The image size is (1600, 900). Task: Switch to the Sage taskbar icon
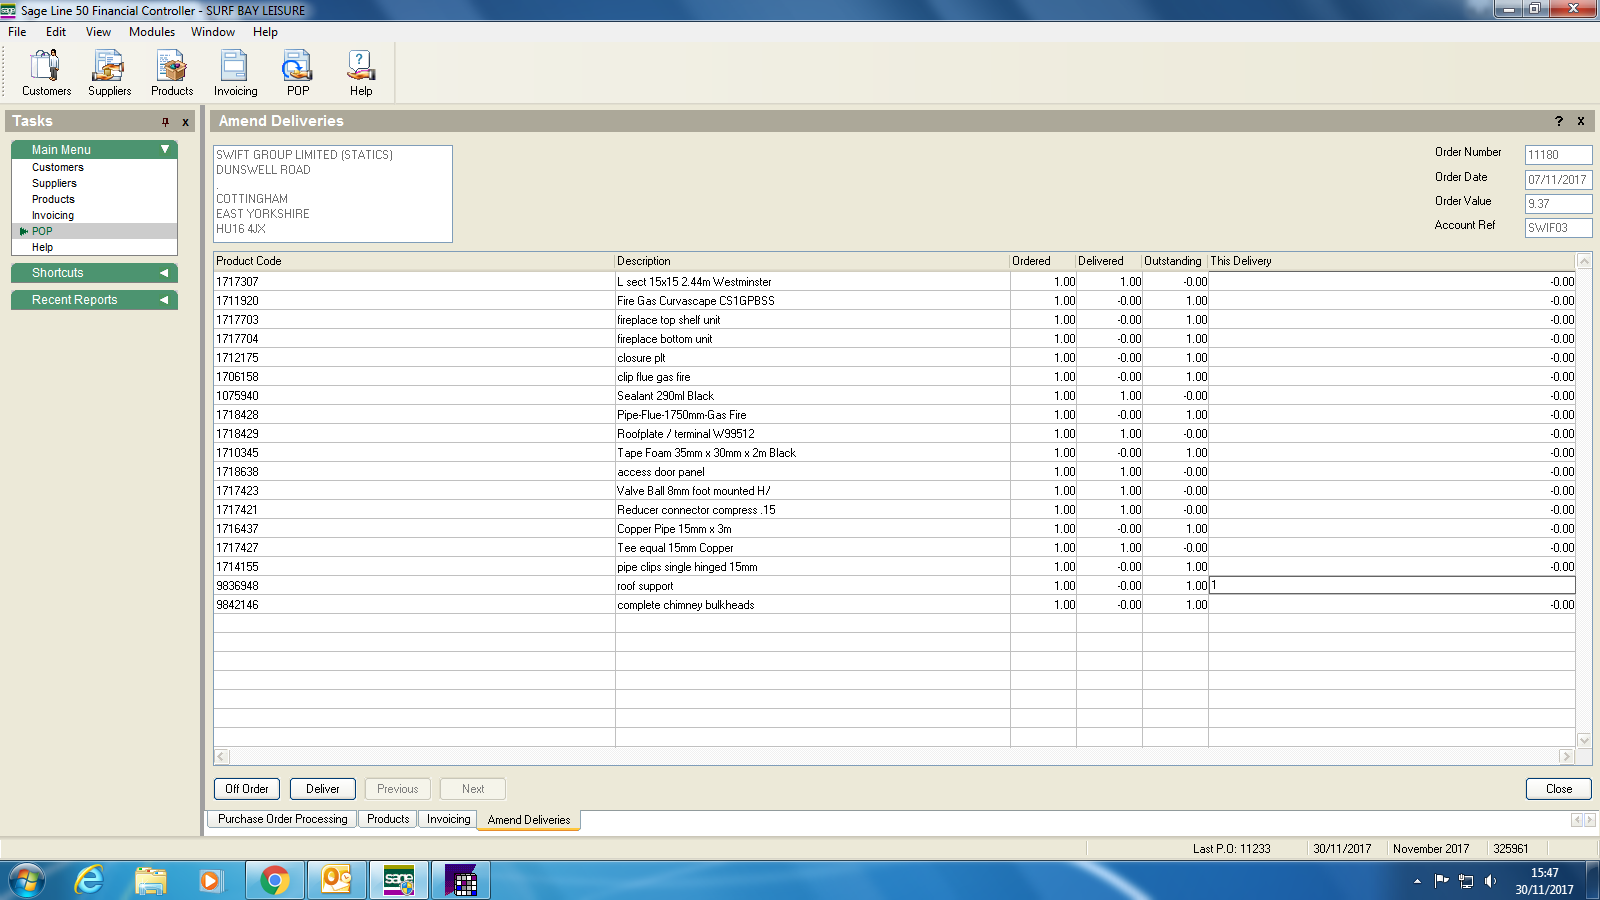click(399, 880)
